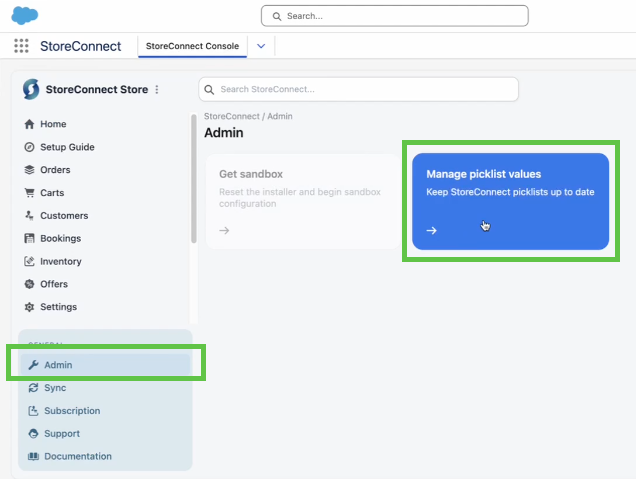Open the Customers section
Image resolution: width=636 pixels, height=479 pixels.
(x=64, y=216)
